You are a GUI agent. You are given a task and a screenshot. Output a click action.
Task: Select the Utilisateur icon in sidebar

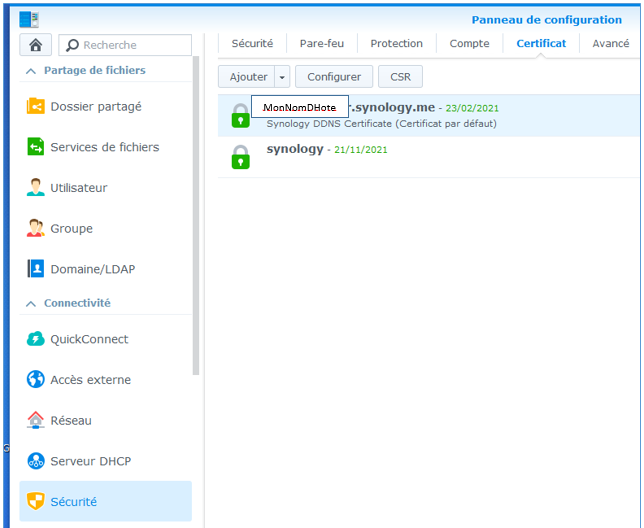35,188
